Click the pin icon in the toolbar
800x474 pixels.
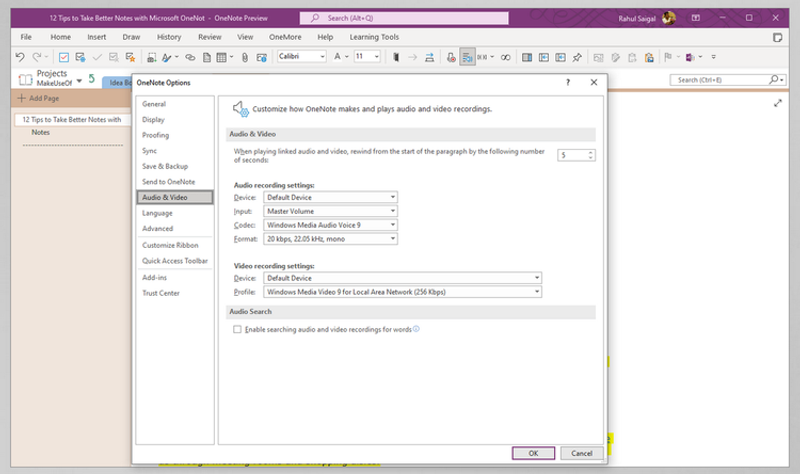click(x=577, y=57)
